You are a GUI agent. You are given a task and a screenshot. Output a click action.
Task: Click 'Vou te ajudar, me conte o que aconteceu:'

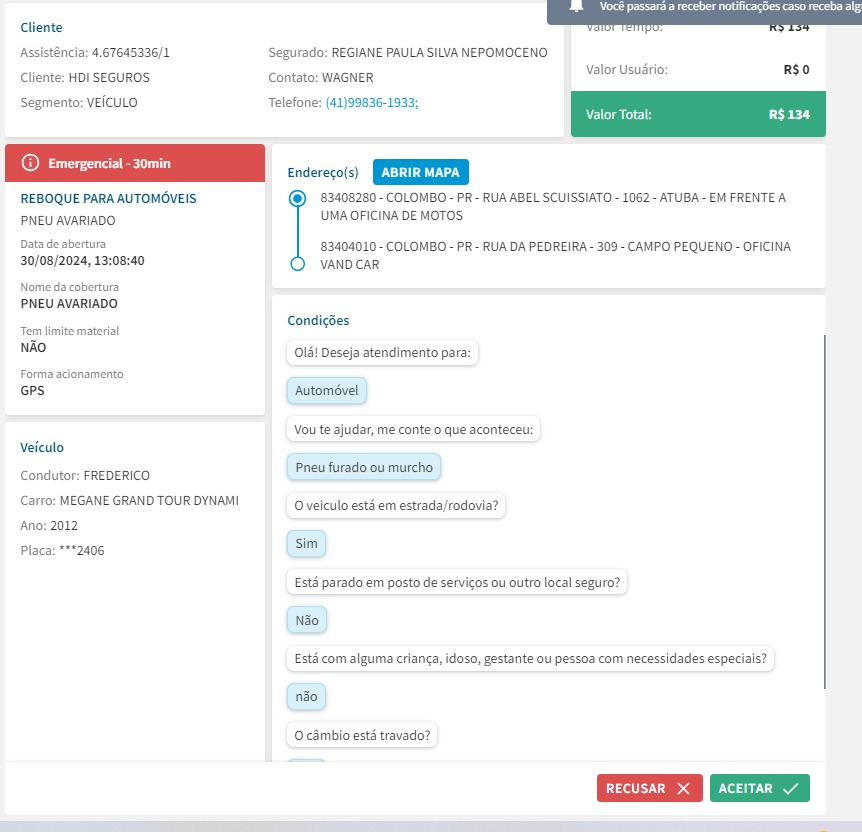point(413,429)
